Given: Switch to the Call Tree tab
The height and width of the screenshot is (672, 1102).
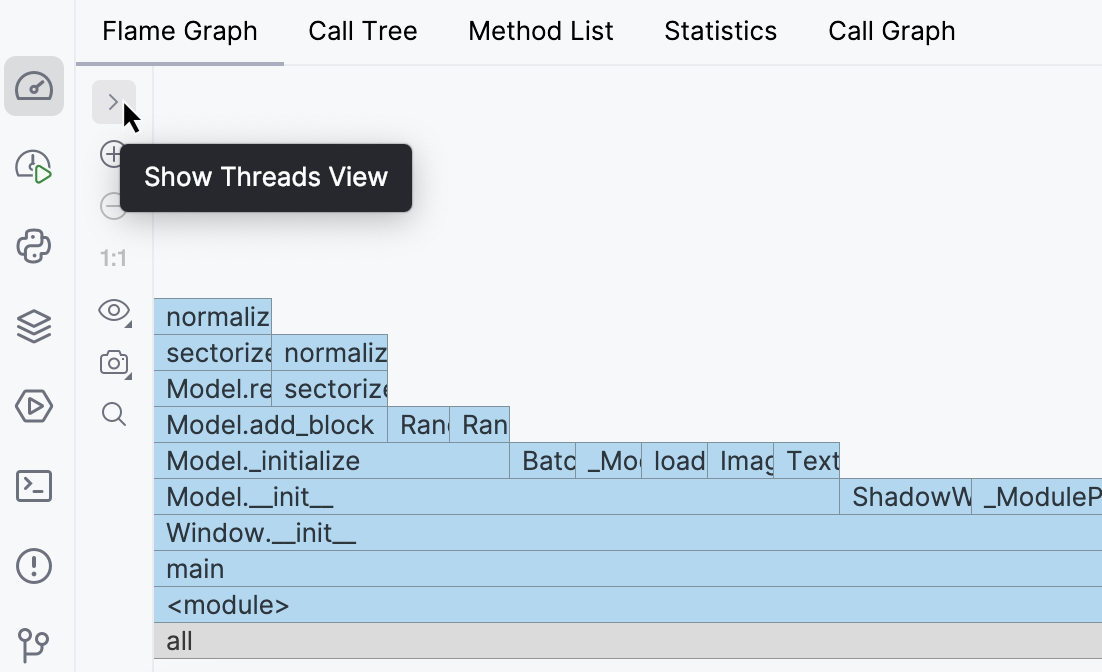Looking at the screenshot, I should tap(363, 31).
